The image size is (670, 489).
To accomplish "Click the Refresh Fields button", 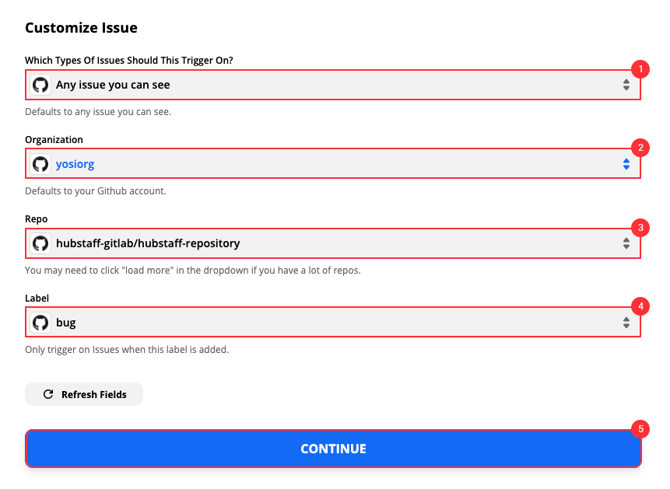I will (84, 395).
